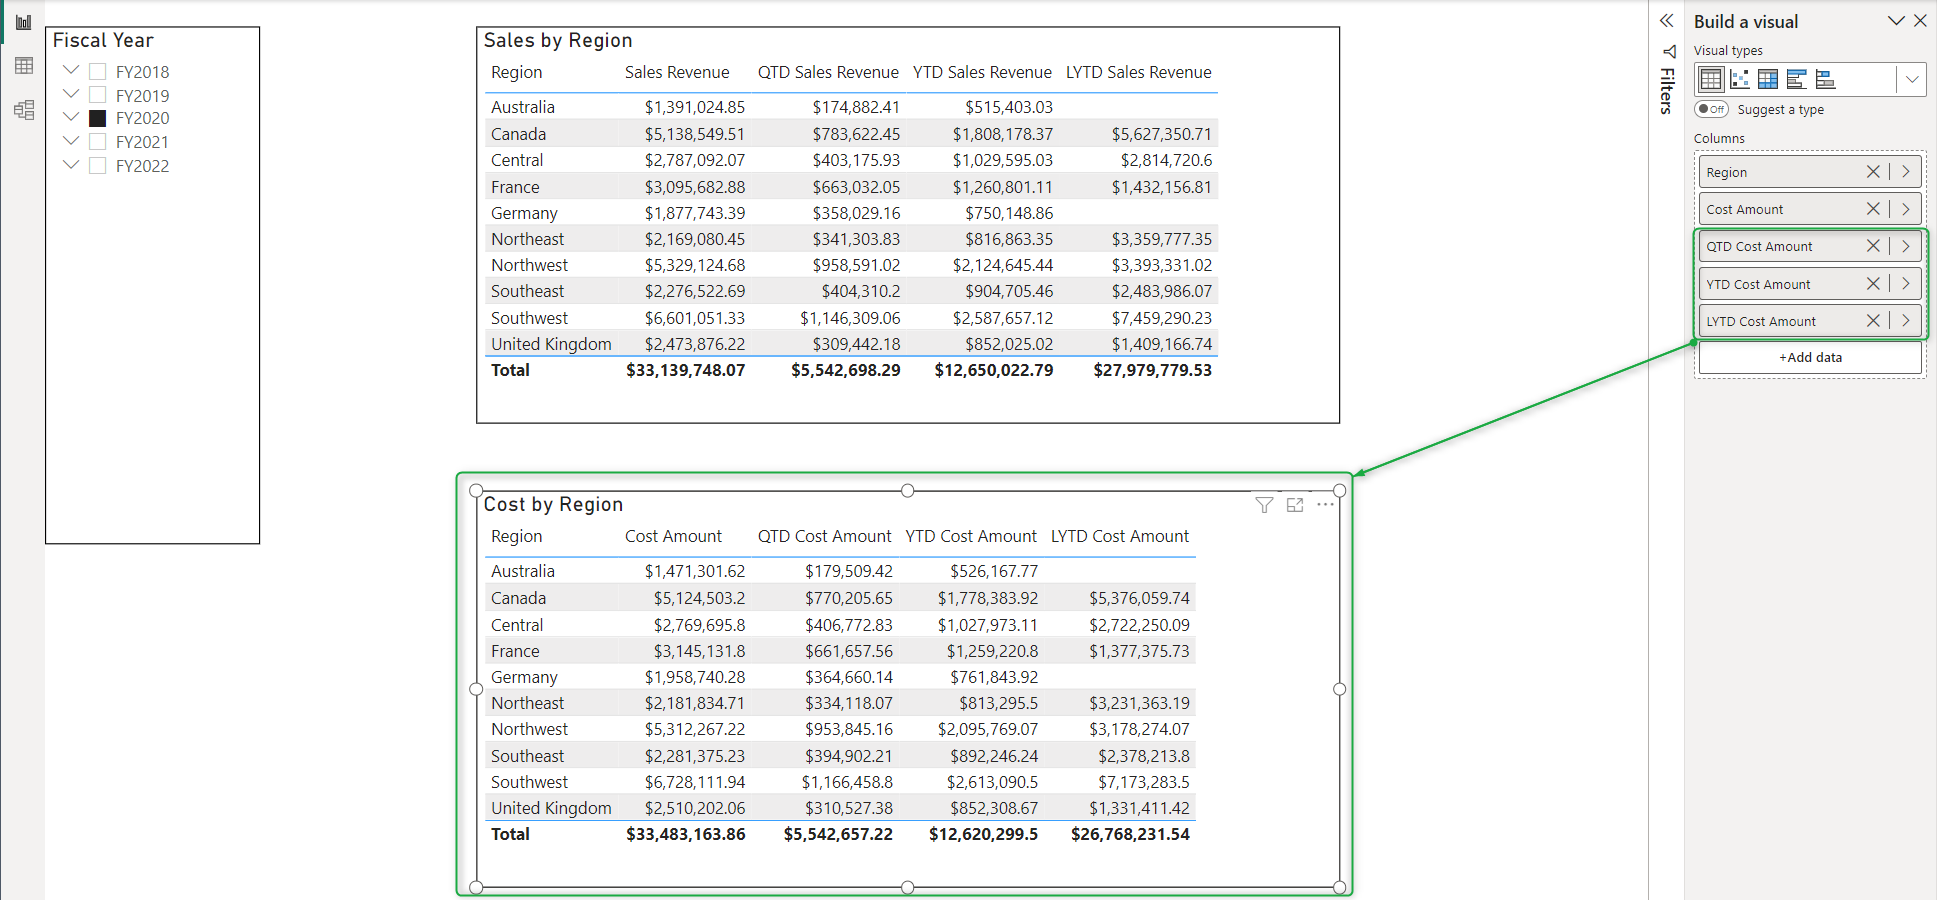Remove the QTD Cost Amount column
The width and height of the screenshot is (1937, 900).
(1873, 246)
